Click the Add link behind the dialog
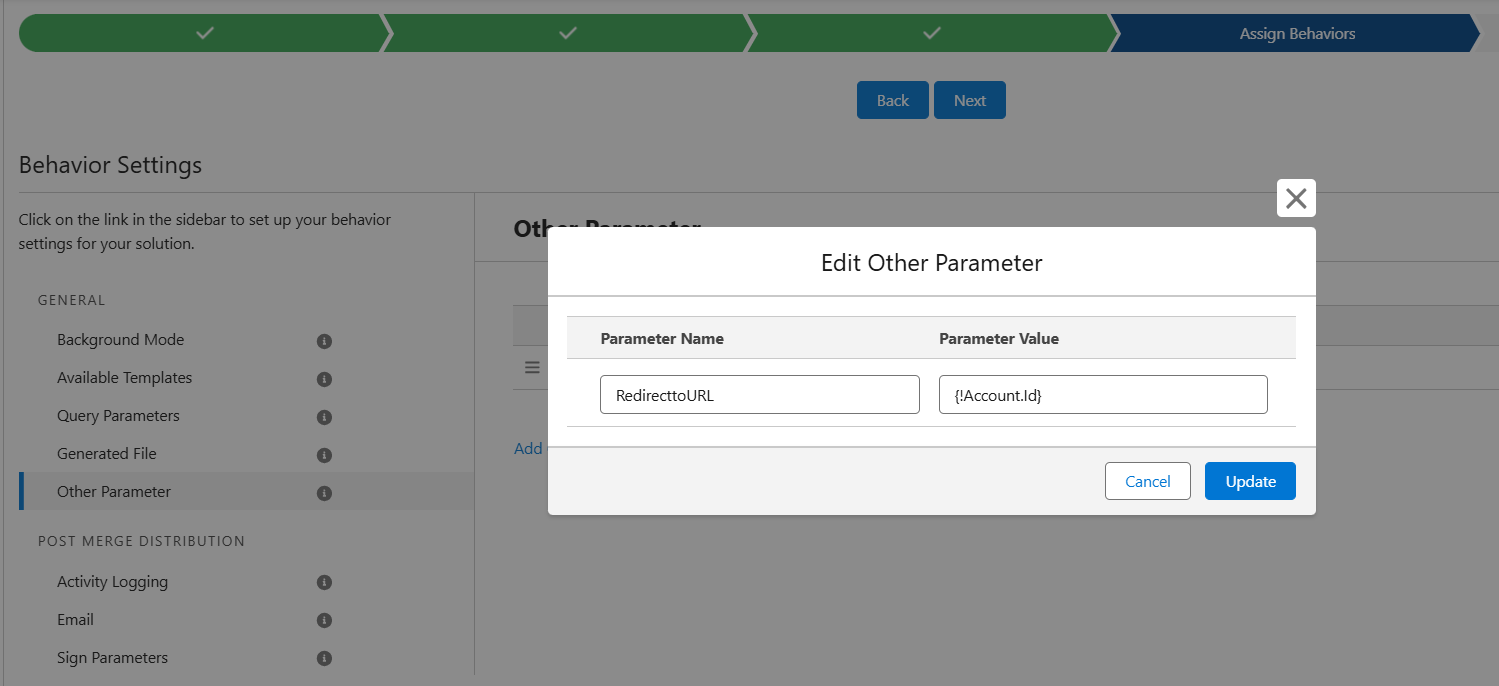 pos(528,448)
